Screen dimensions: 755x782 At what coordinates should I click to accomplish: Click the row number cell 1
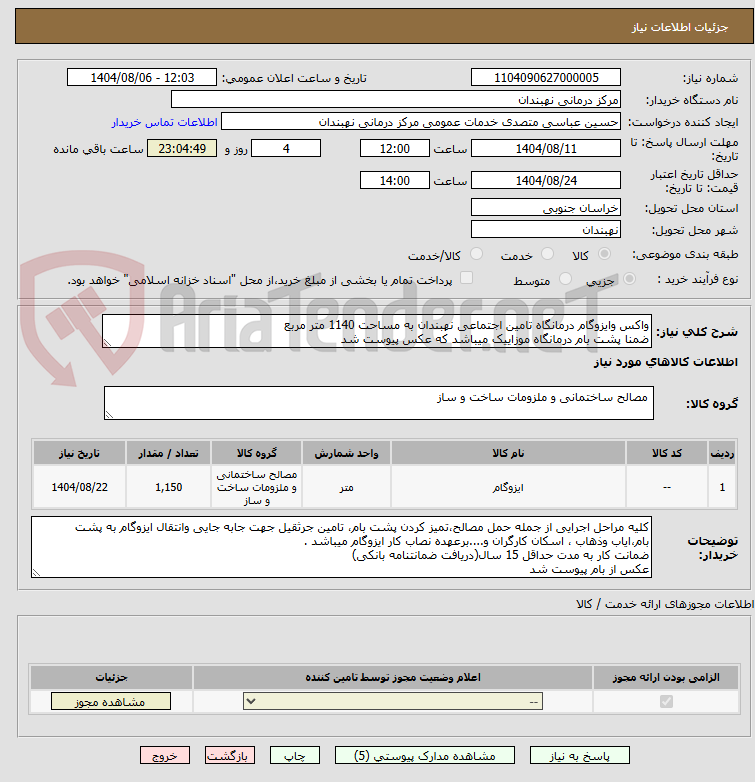722,487
